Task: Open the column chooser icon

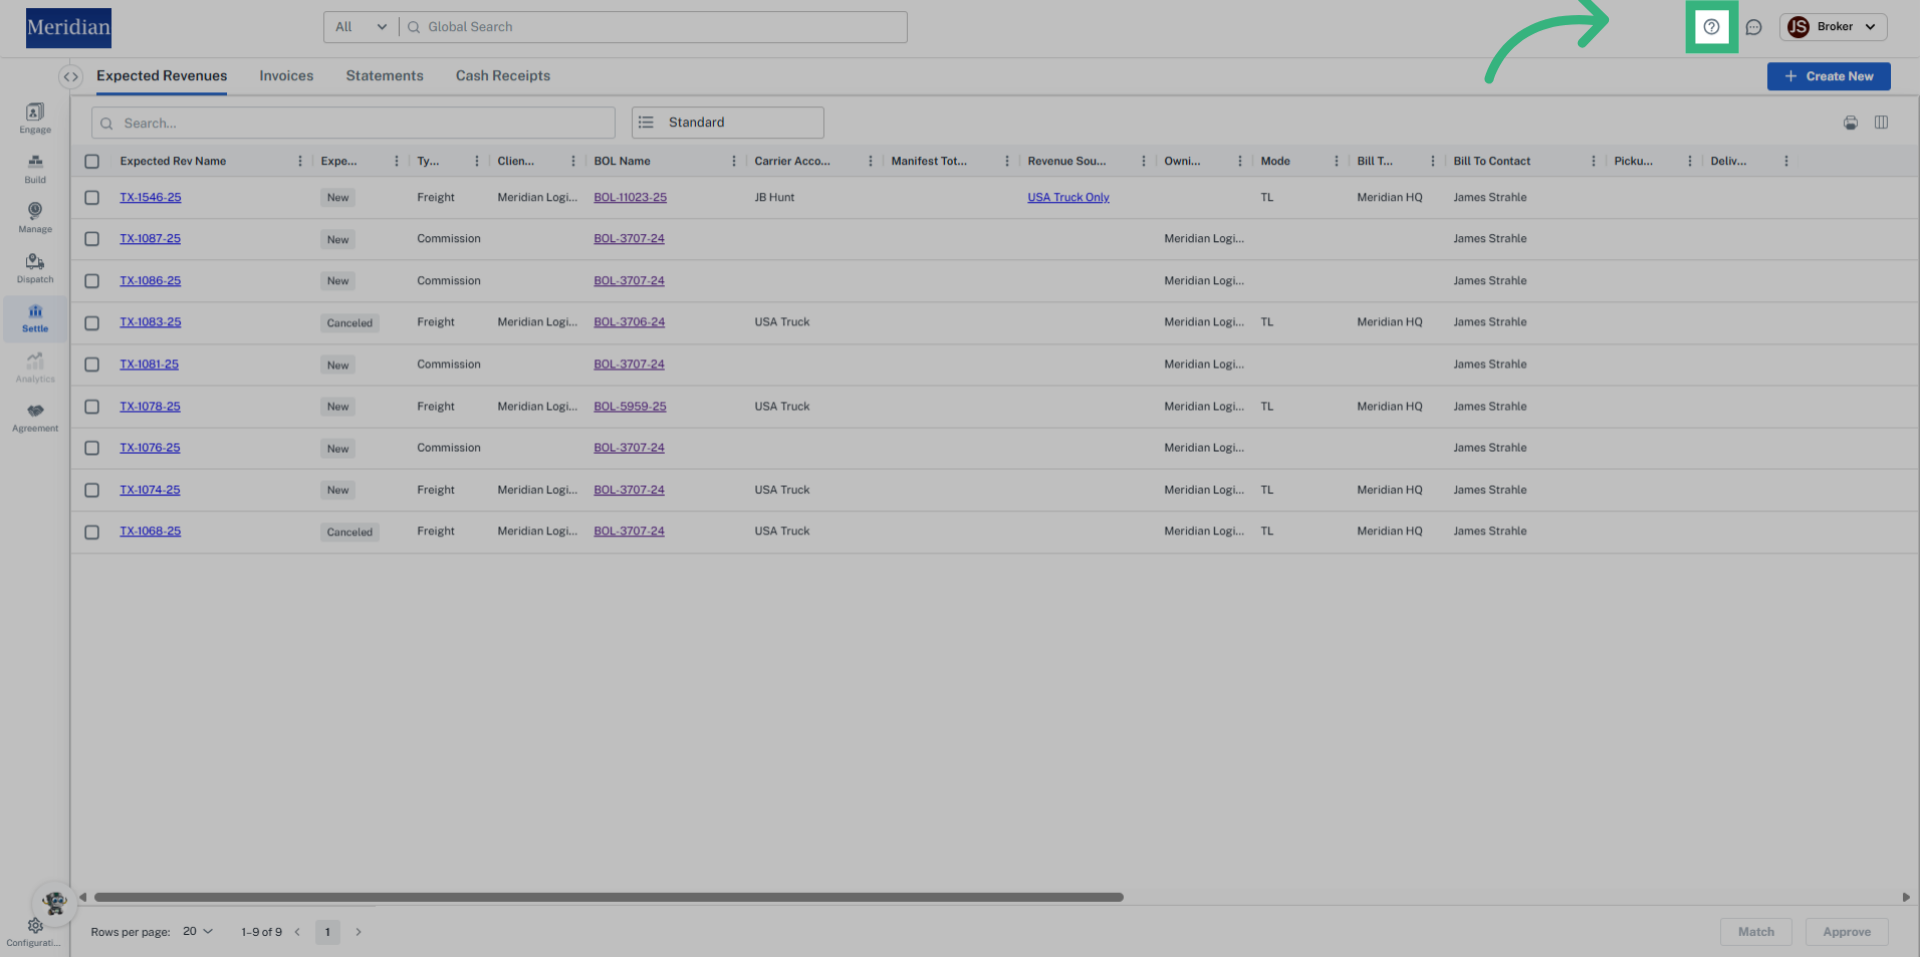Action: click(1881, 122)
